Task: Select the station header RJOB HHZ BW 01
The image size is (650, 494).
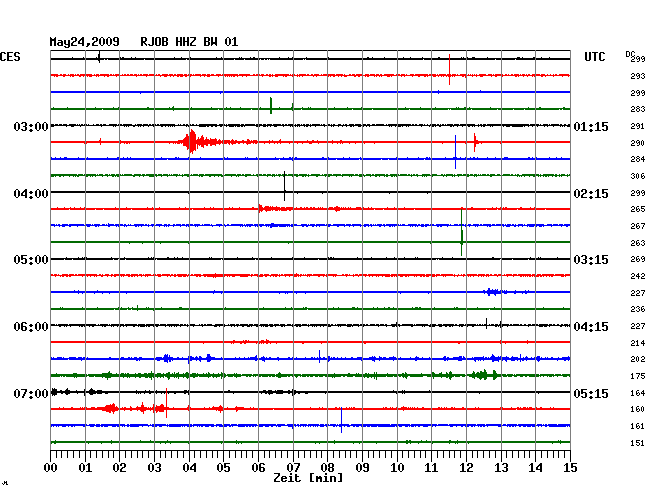Action: [x=189, y=42]
